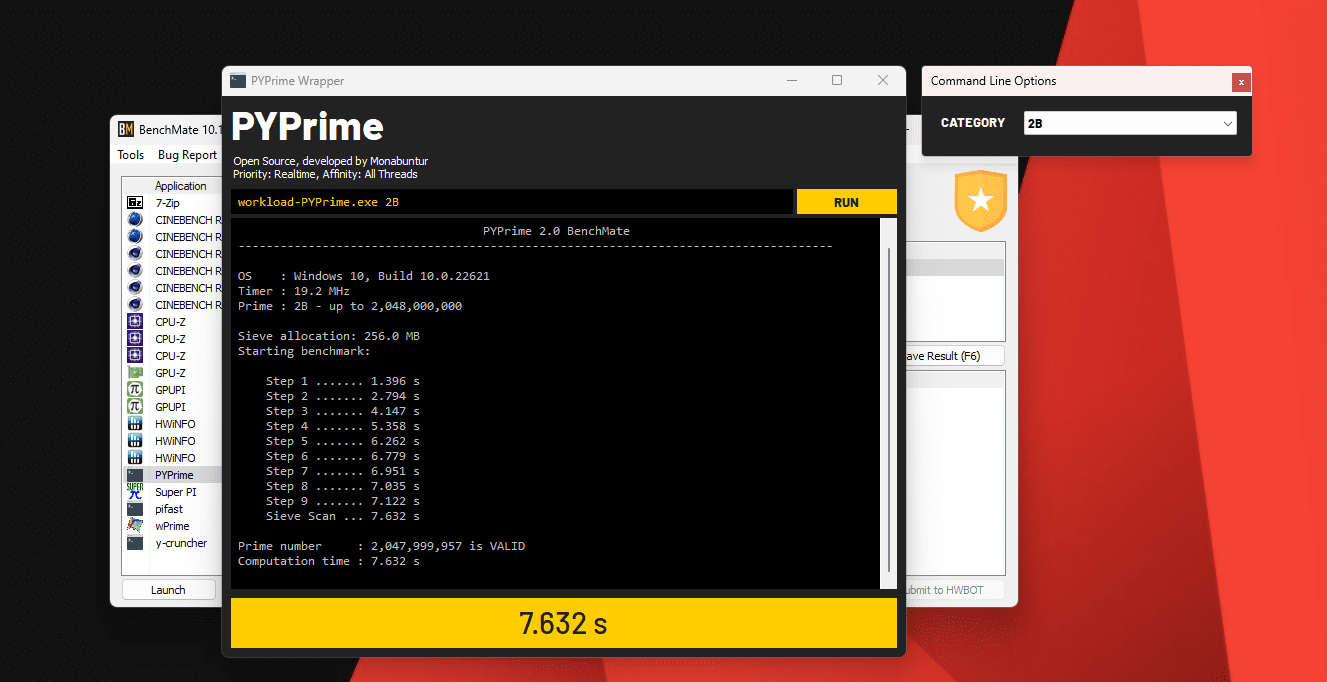Click the "Priority: Realtime, Affinity: All Threads" line
Screen dimensions: 1327x682
(325, 174)
